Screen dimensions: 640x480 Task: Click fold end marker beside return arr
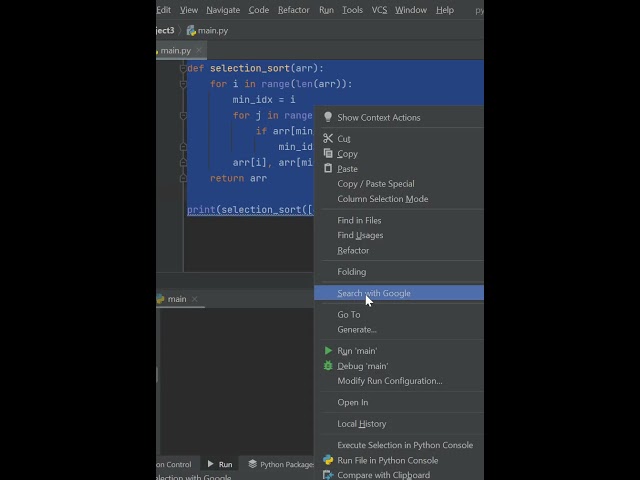183,178
